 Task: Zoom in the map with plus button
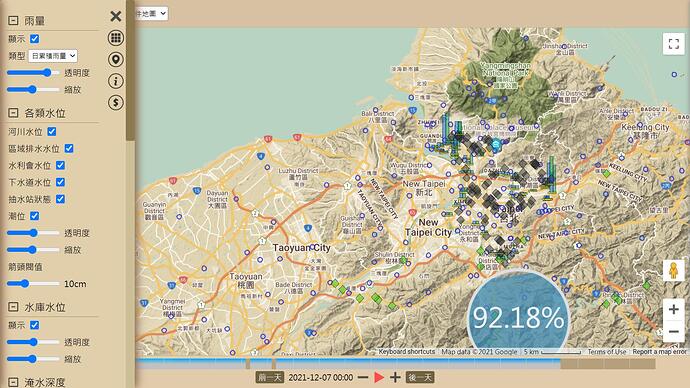(x=673, y=309)
